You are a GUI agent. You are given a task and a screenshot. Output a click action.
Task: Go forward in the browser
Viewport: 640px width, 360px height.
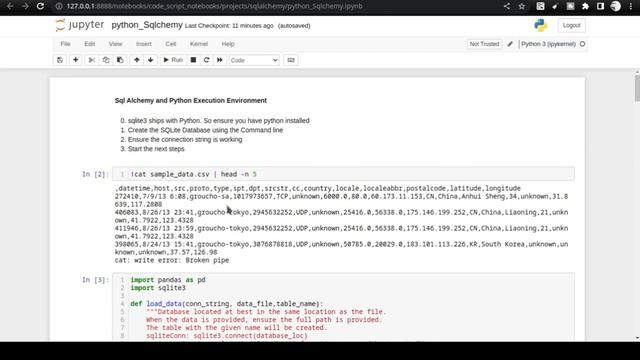pos(25,6)
